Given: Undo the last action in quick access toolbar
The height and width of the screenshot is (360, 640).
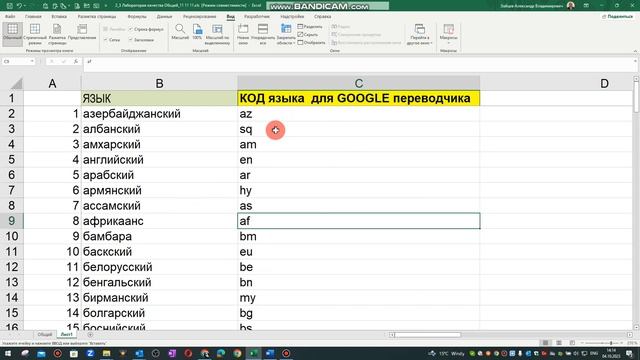Looking at the screenshot, I should [19, 6].
